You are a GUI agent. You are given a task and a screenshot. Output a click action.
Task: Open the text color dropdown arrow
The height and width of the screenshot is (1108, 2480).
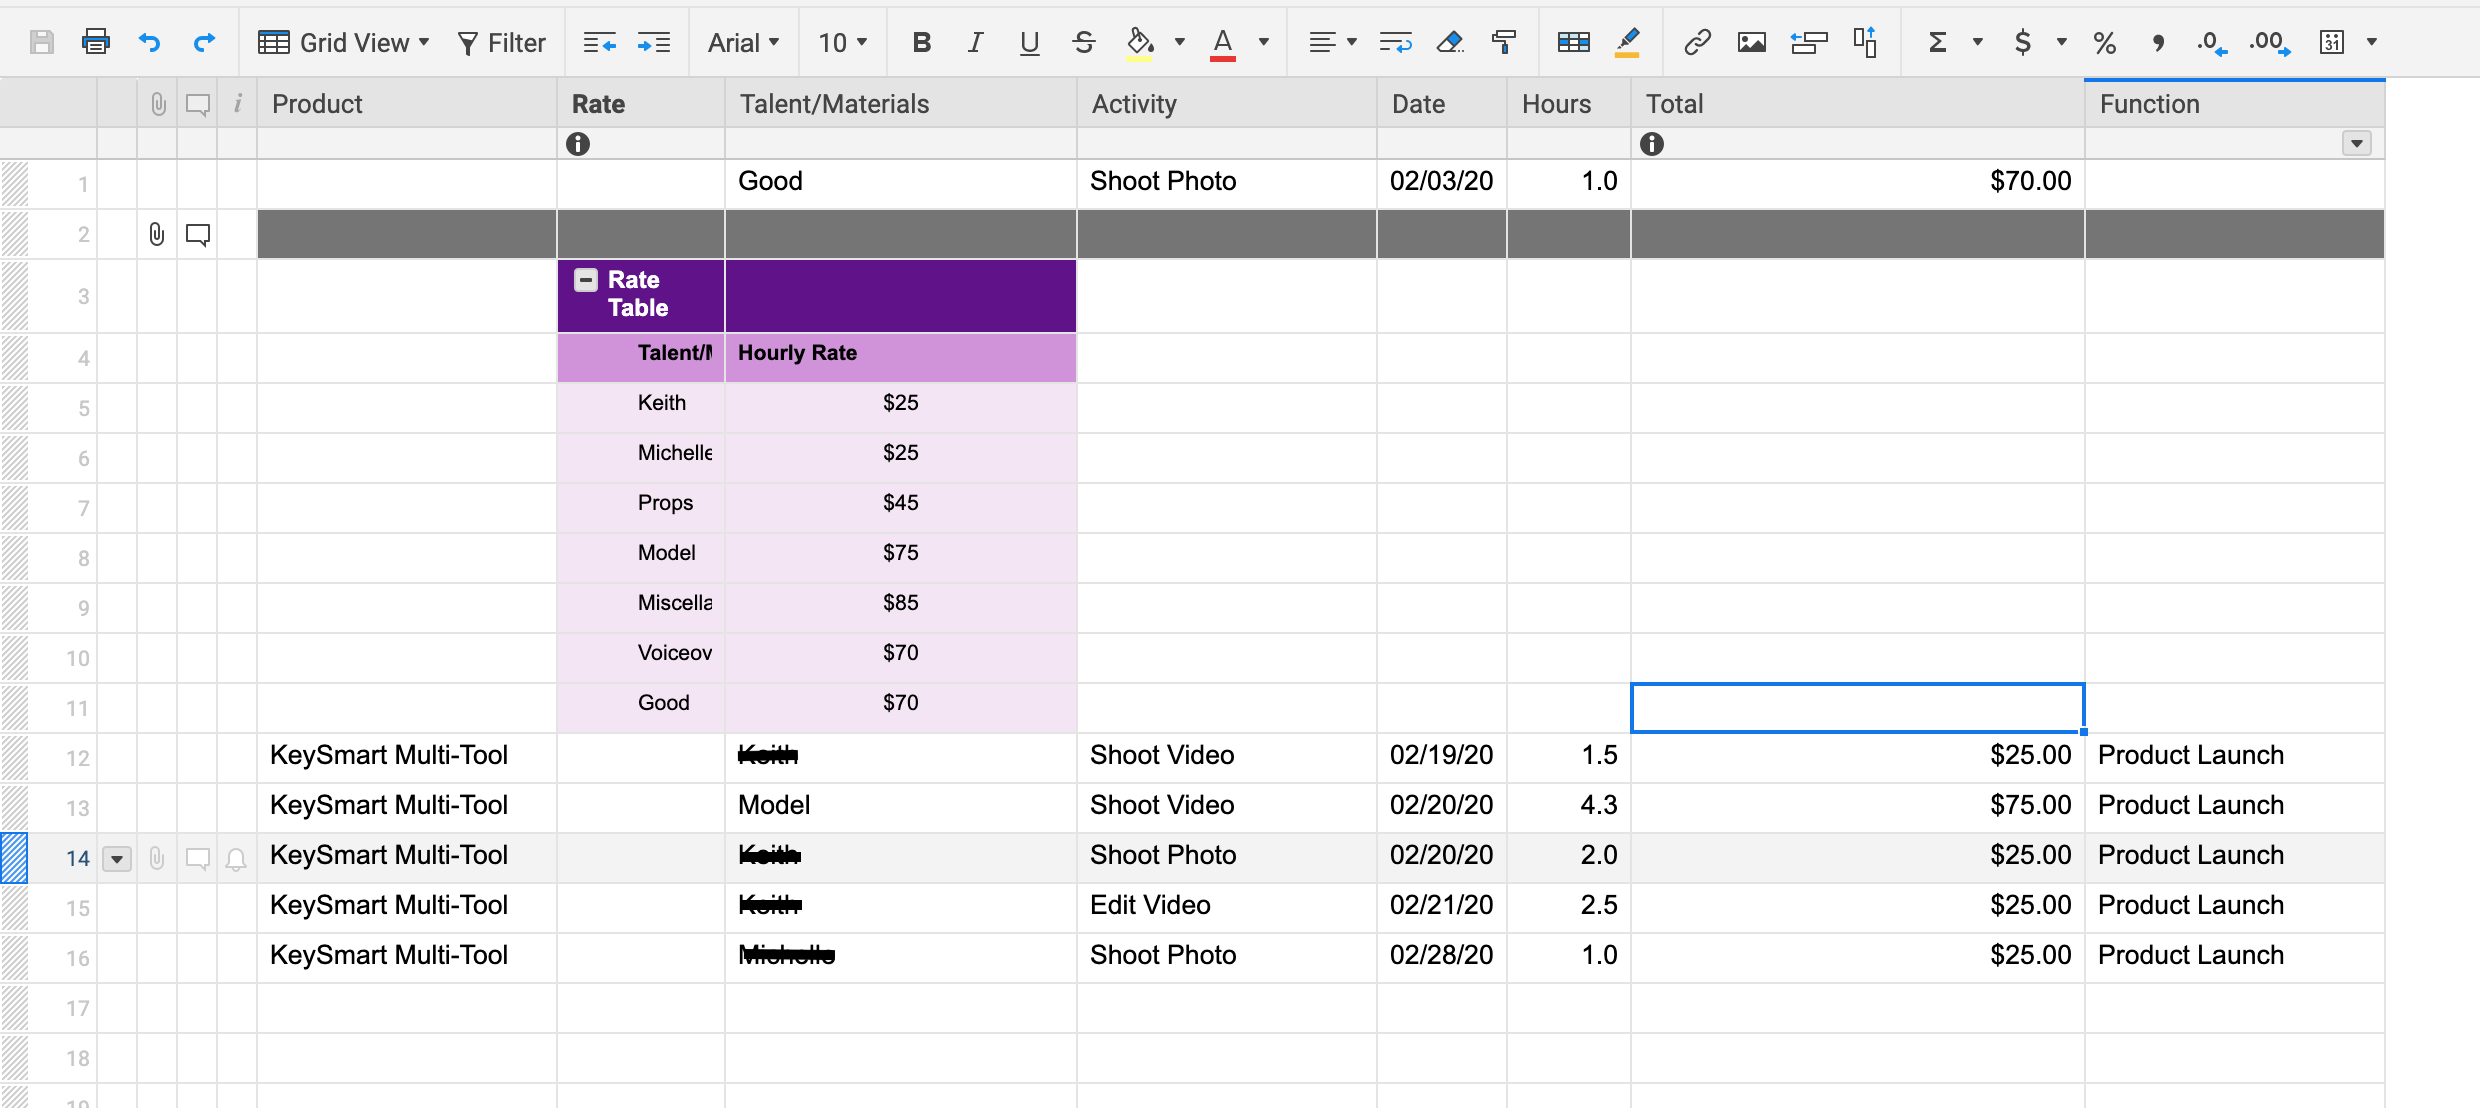(1264, 42)
